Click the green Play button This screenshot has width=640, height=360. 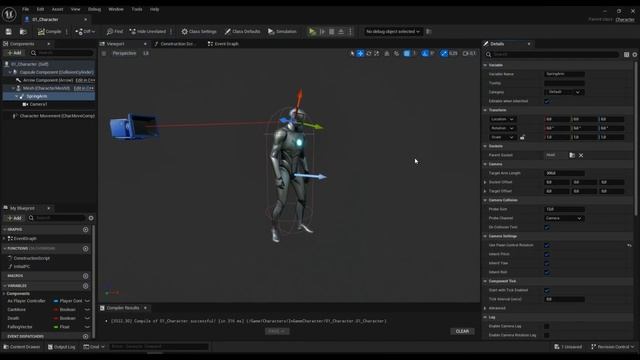312,31
